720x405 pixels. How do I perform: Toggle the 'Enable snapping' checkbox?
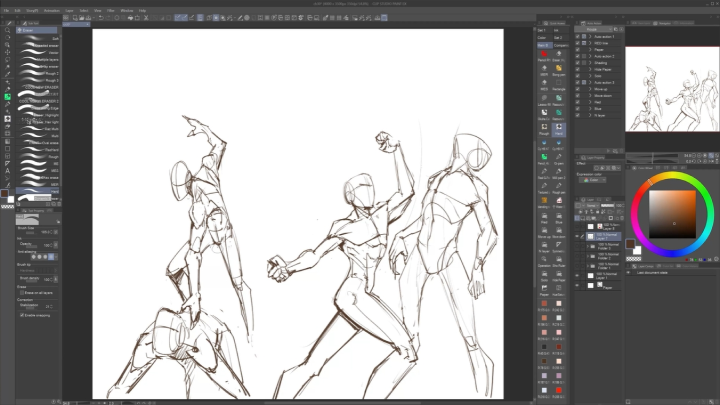coord(22,315)
